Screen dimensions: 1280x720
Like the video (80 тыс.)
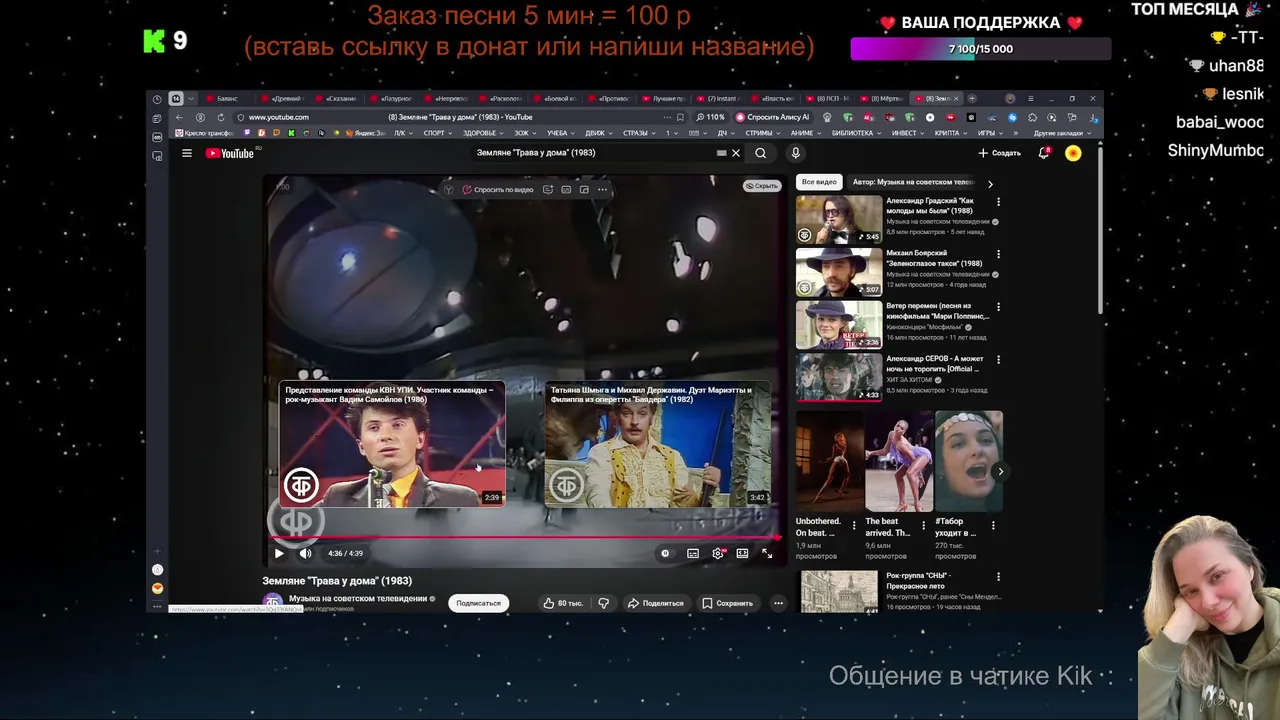[563, 603]
